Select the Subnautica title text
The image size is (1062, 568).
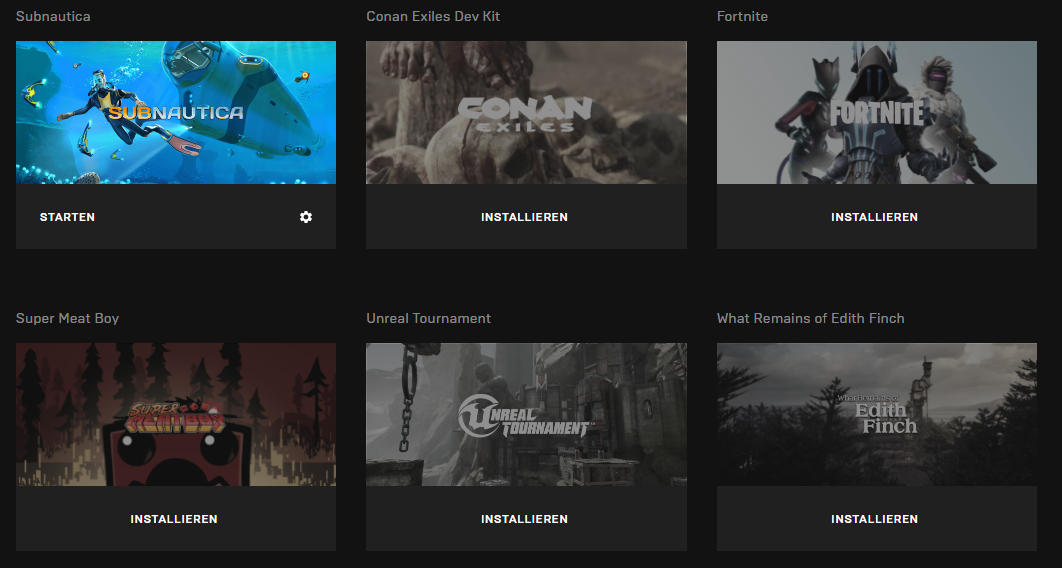click(53, 16)
